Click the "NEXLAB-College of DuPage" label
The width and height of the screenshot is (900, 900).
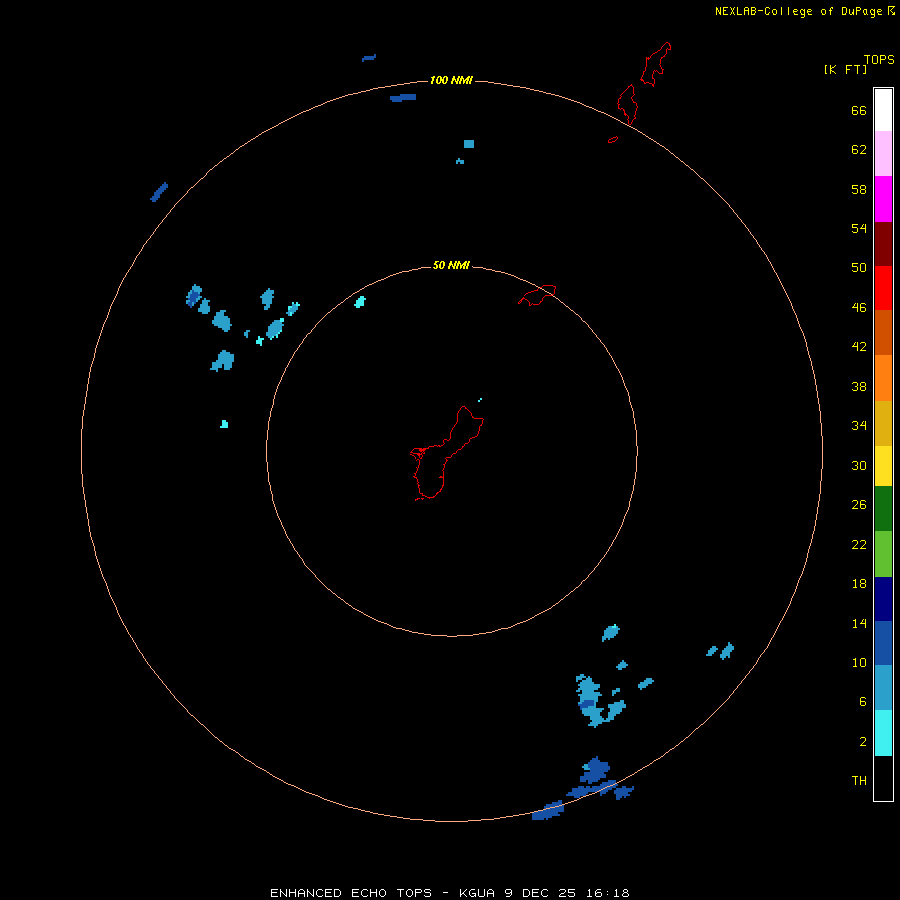798,11
